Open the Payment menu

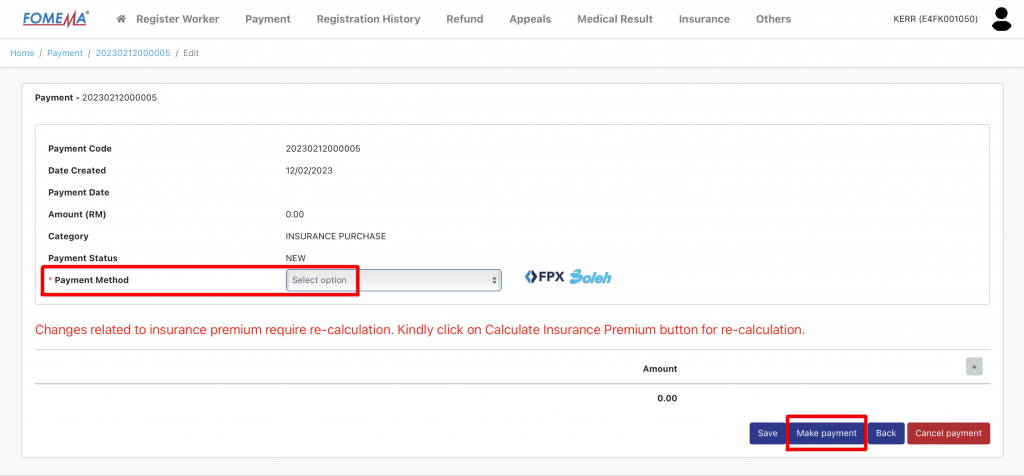tap(267, 19)
